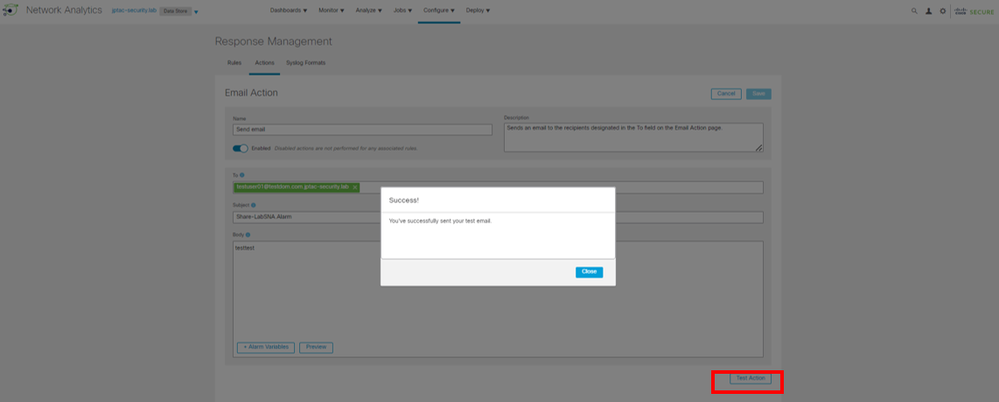Close the Success dialog
Screen dimensions: 999x402
click(589, 272)
